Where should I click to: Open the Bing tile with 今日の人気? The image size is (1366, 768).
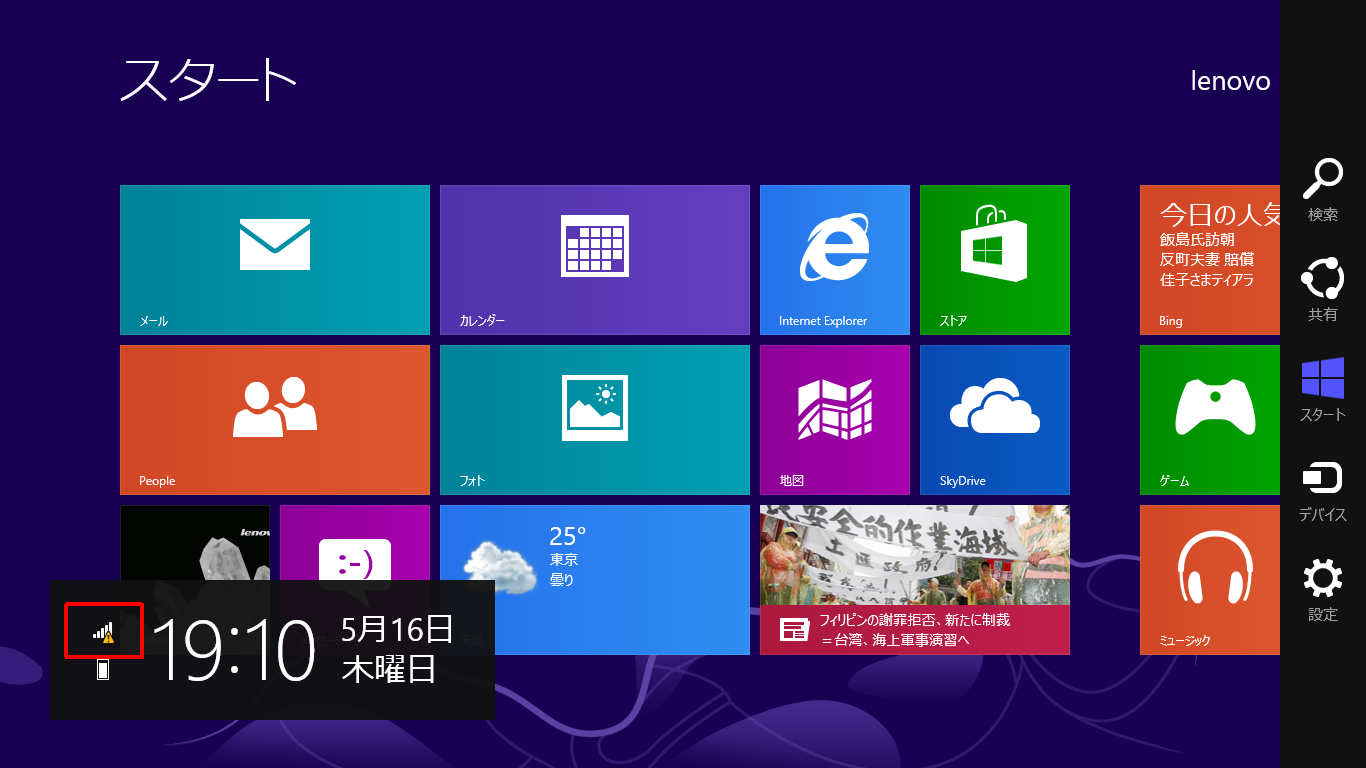click(x=1210, y=260)
